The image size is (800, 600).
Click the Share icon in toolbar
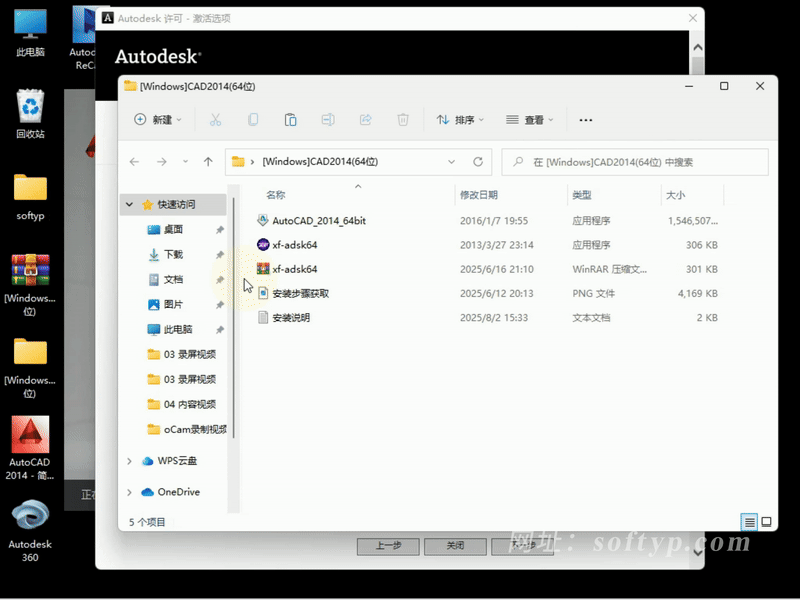(x=366, y=120)
